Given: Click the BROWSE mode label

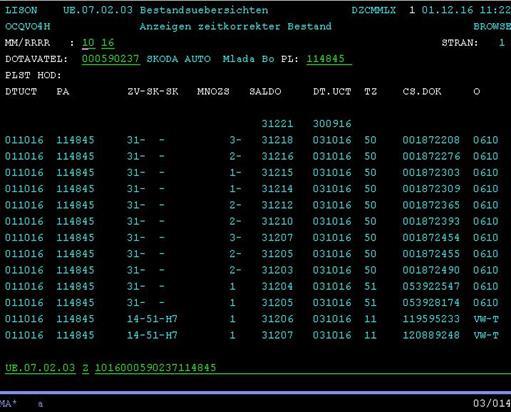Looking at the screenshot, I should (492, 27).
